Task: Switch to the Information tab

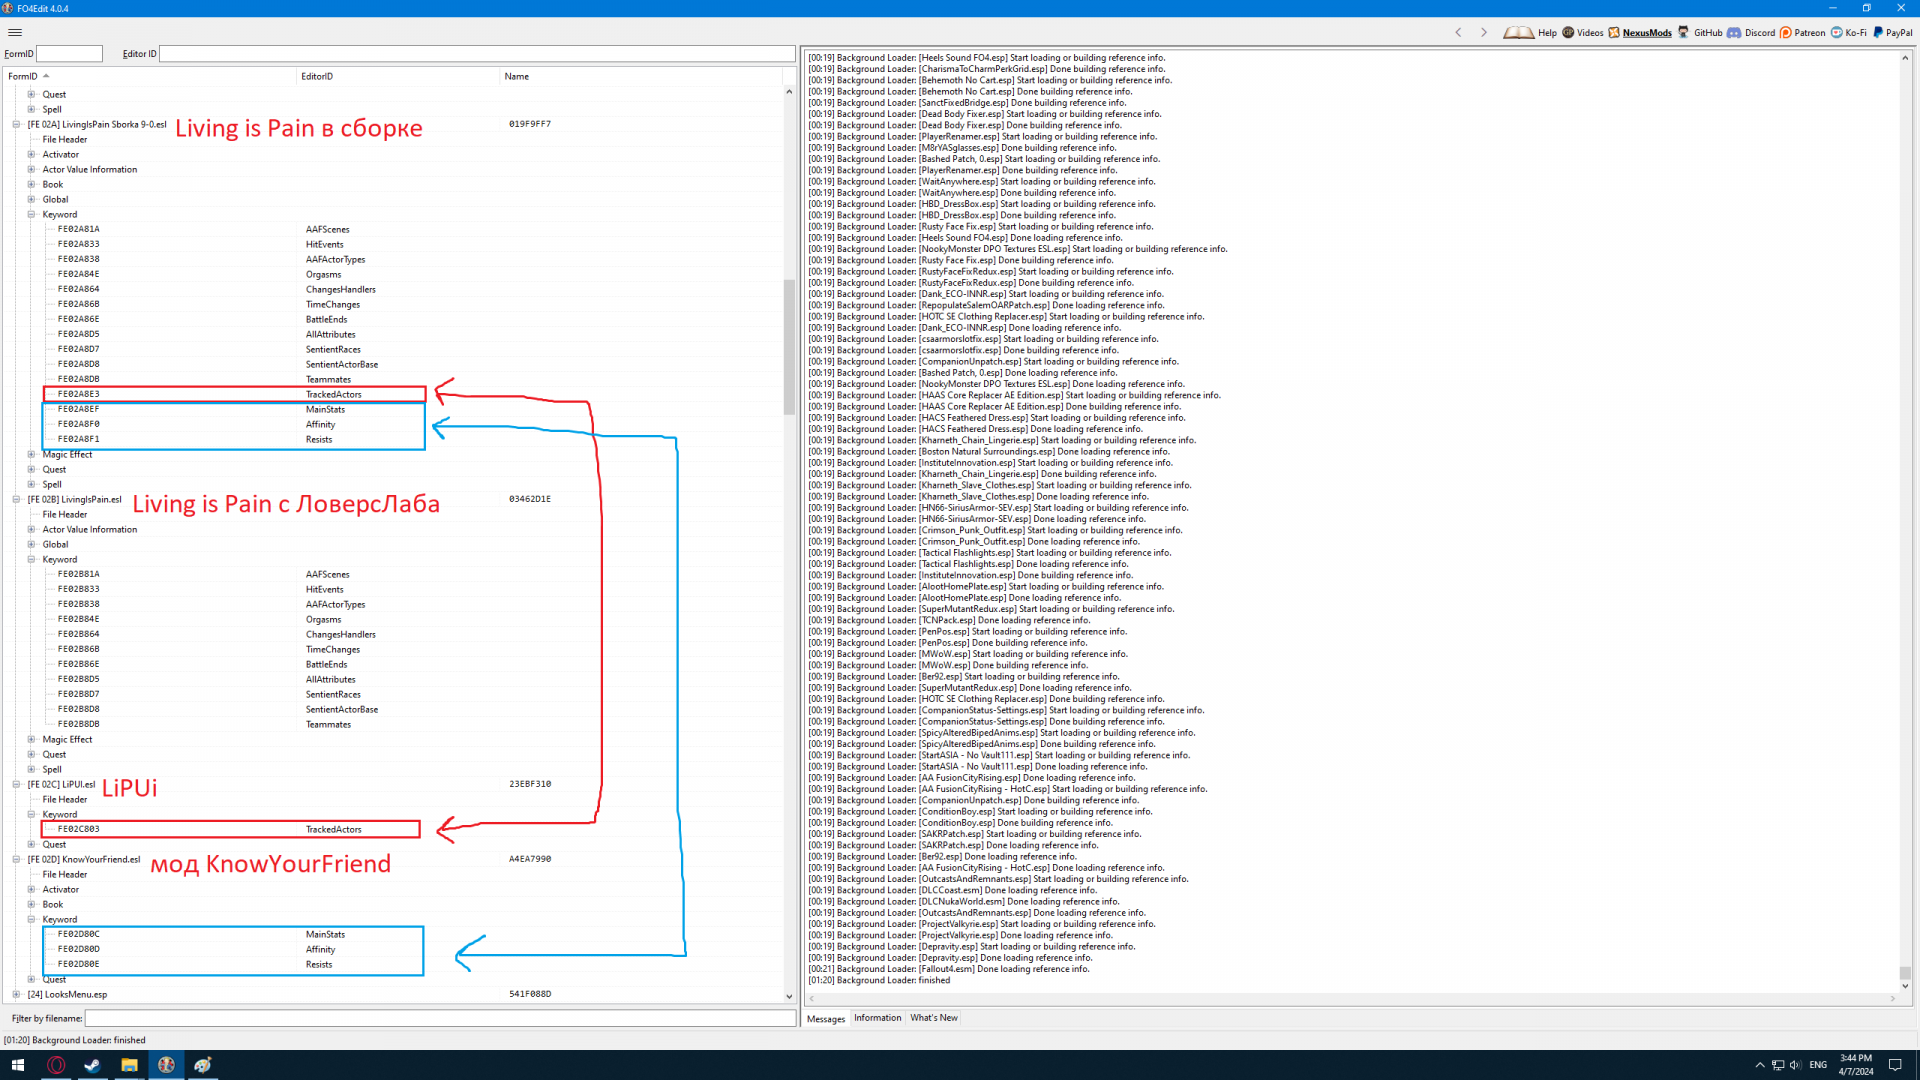Action: [x=877, y=1018]
